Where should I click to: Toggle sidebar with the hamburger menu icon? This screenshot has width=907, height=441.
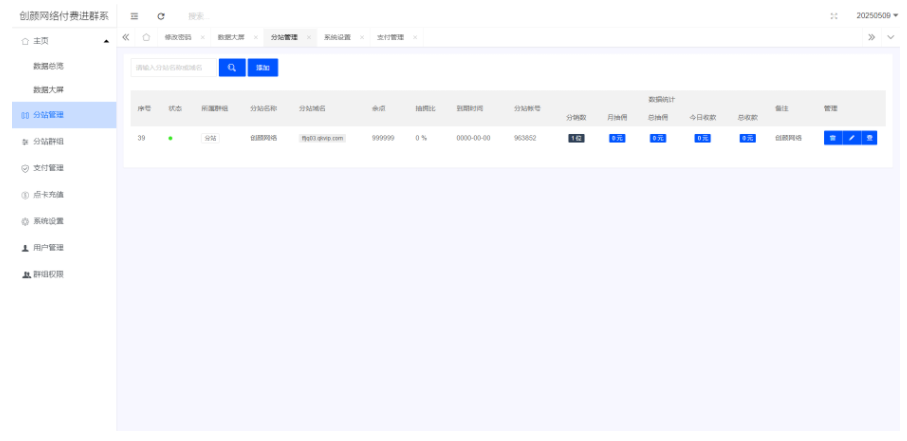tap(135, 15)
